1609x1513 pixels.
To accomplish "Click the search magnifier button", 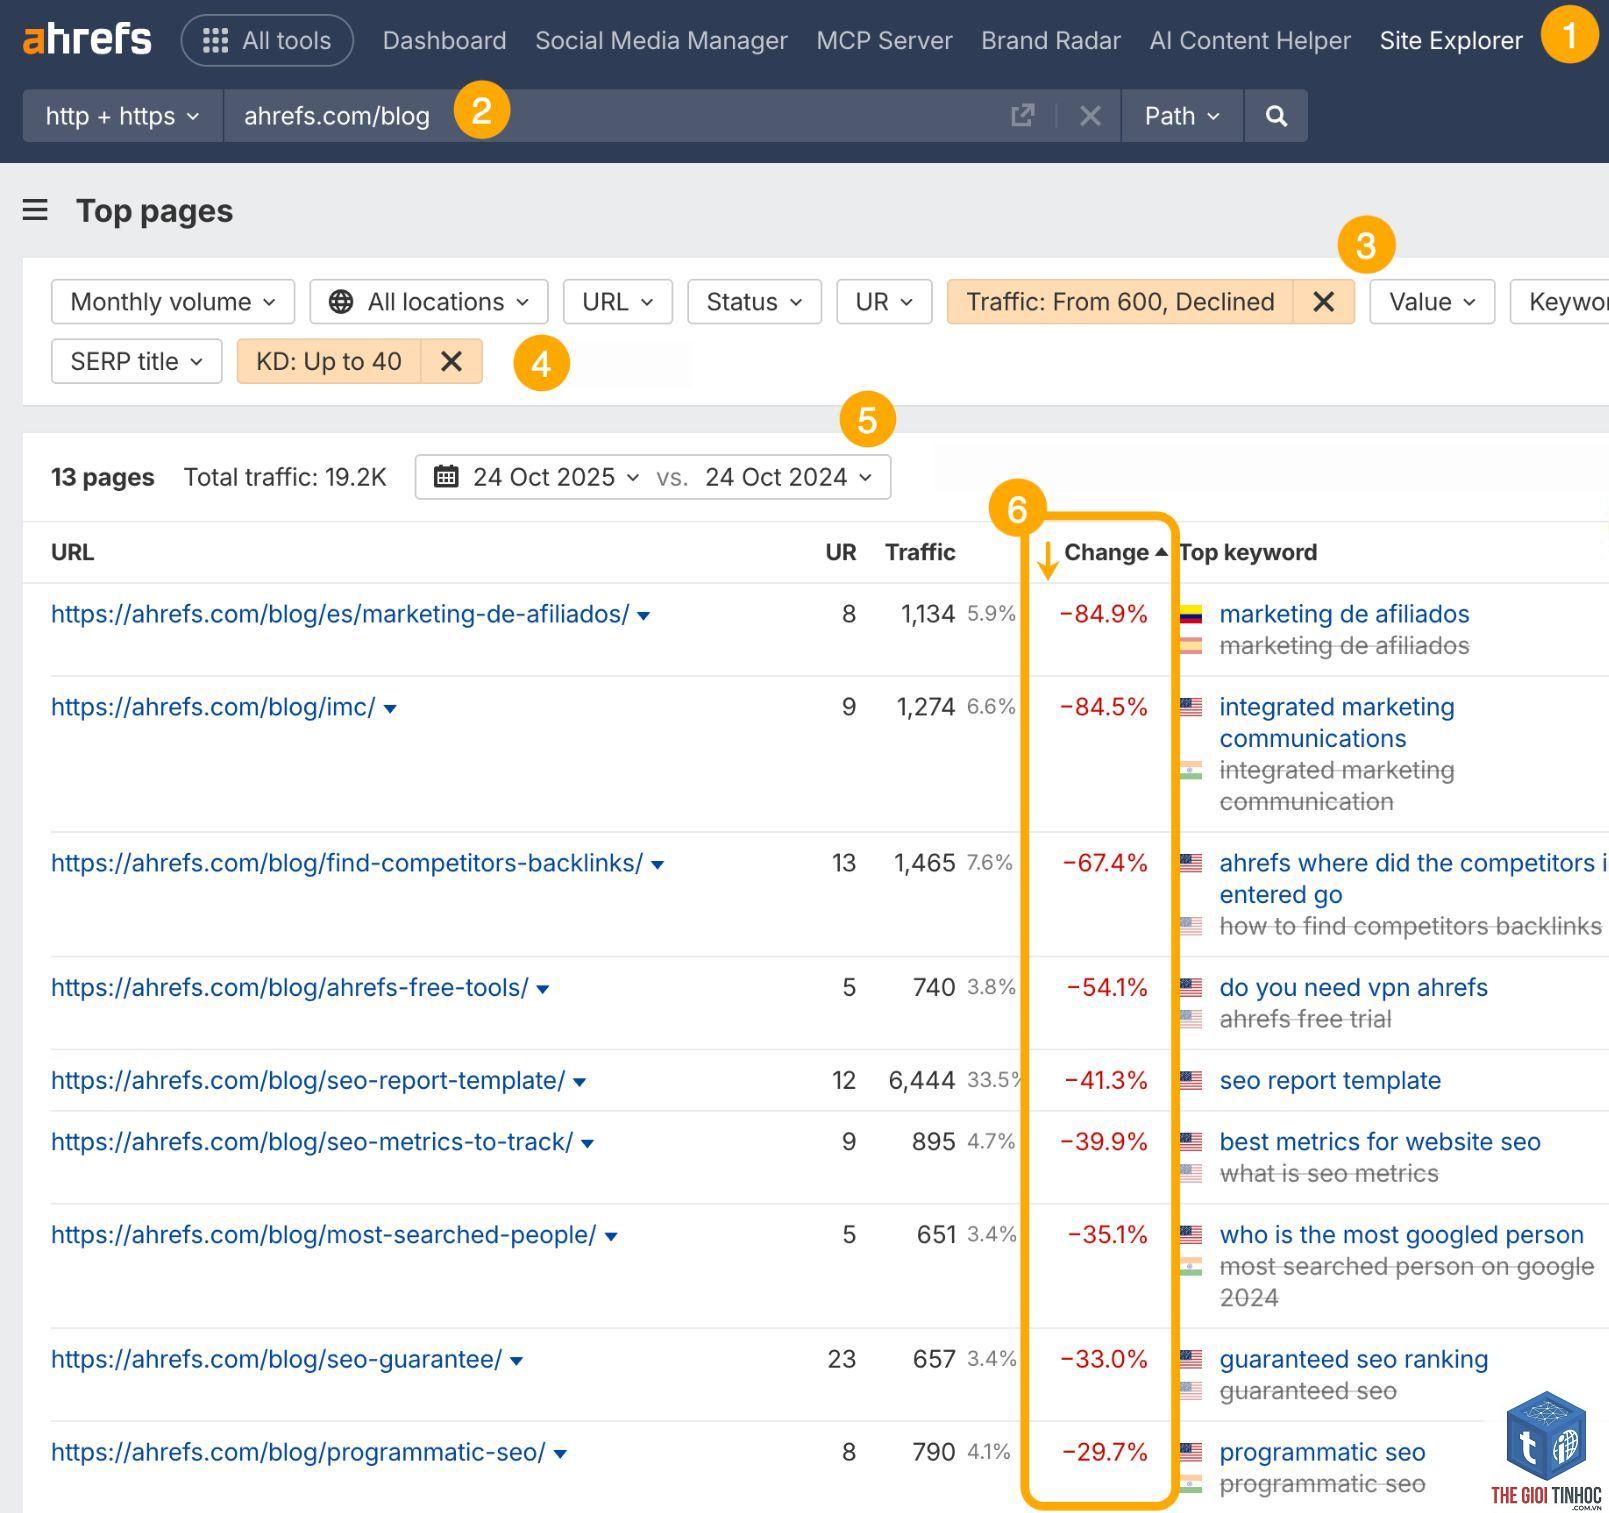I will (x=1276, y=116).
